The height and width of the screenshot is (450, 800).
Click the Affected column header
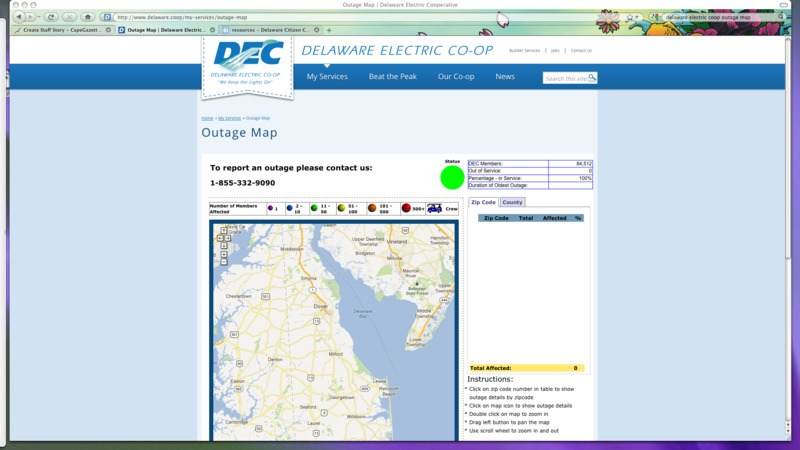555,218
